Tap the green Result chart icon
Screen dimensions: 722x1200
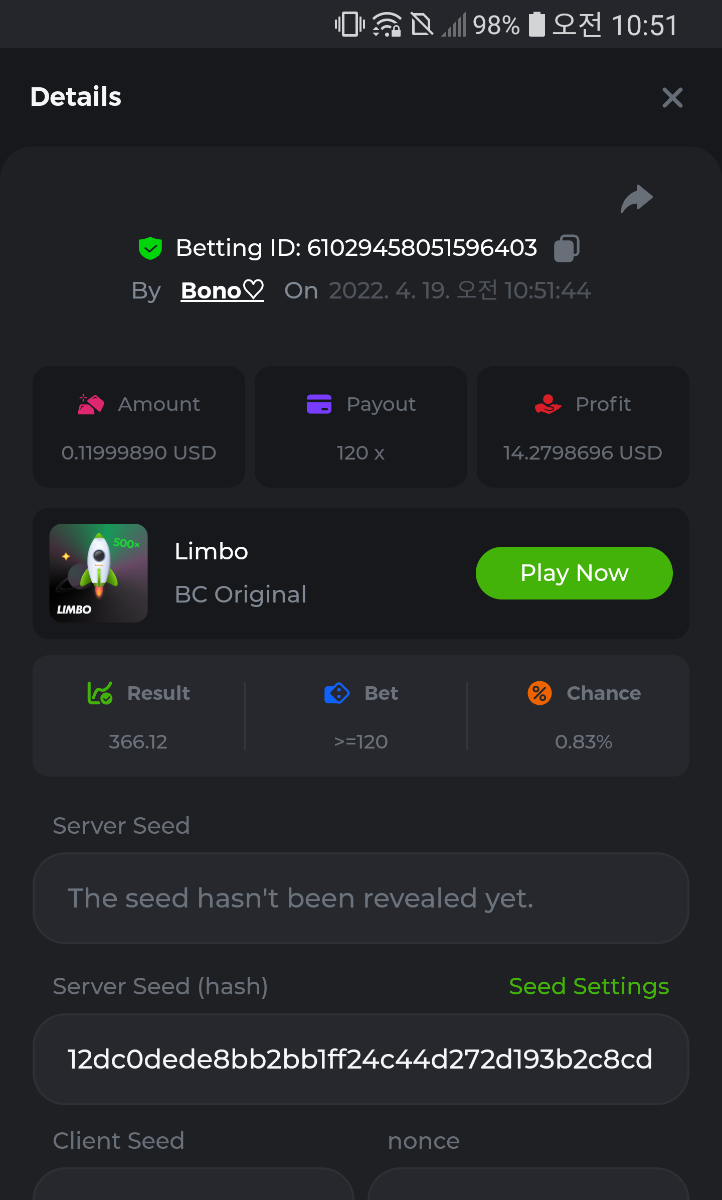pyautogui.click(x=100, y=693)
